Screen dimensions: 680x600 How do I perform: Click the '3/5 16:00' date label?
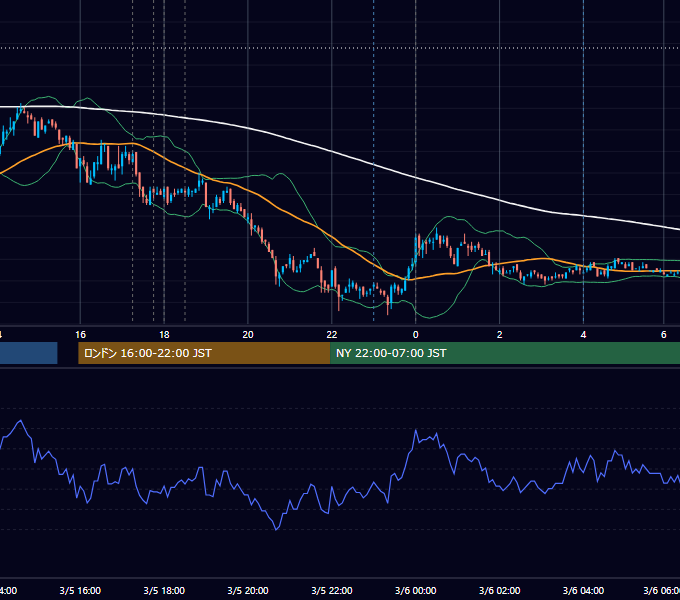click(80, 590)
